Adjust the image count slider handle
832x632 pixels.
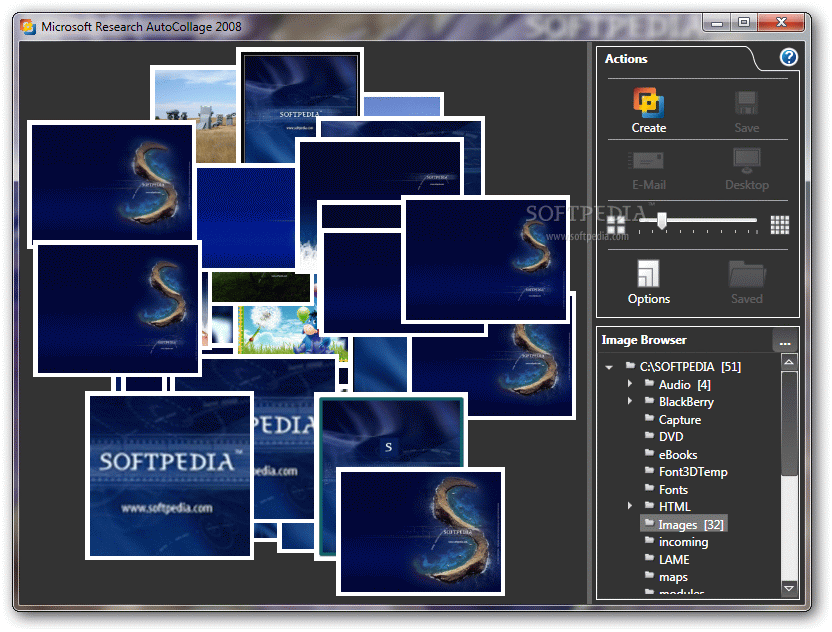coord(662,220)
